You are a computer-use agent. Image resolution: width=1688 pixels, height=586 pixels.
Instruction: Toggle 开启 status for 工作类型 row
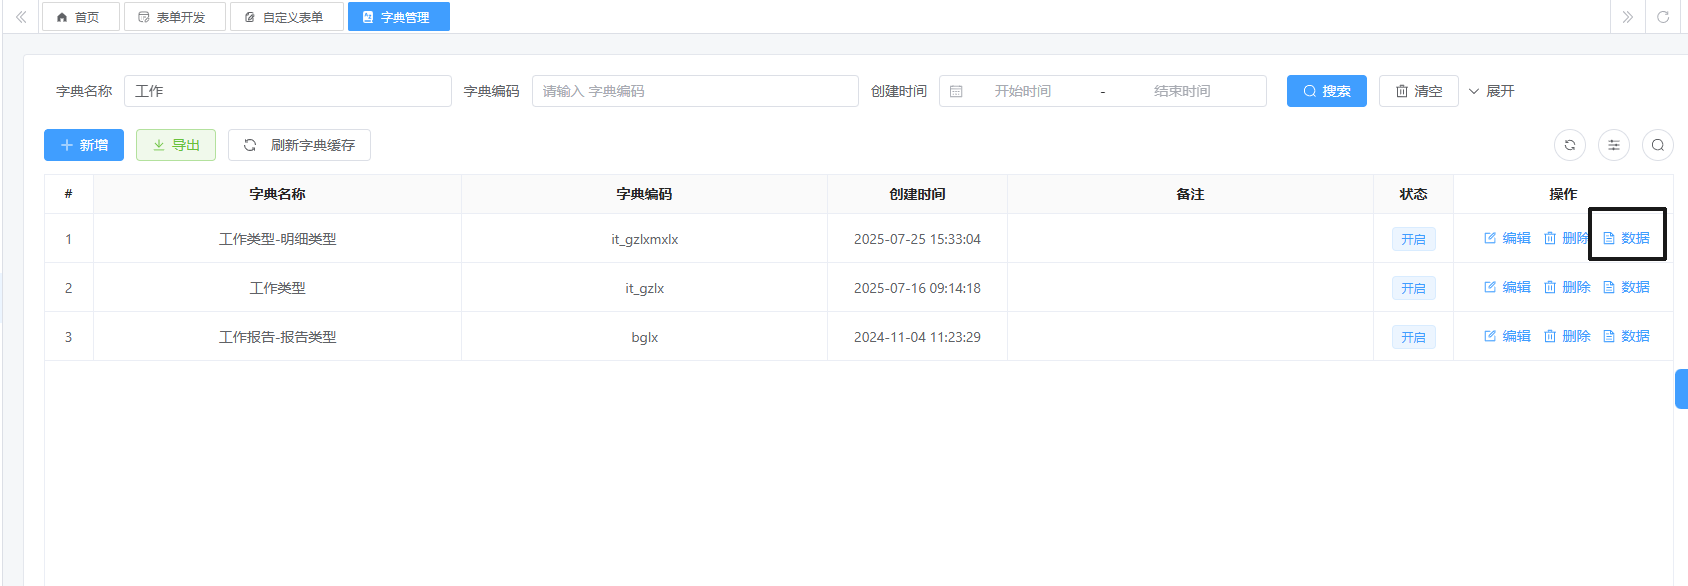pyautogui.click(x=1413, y=288)
